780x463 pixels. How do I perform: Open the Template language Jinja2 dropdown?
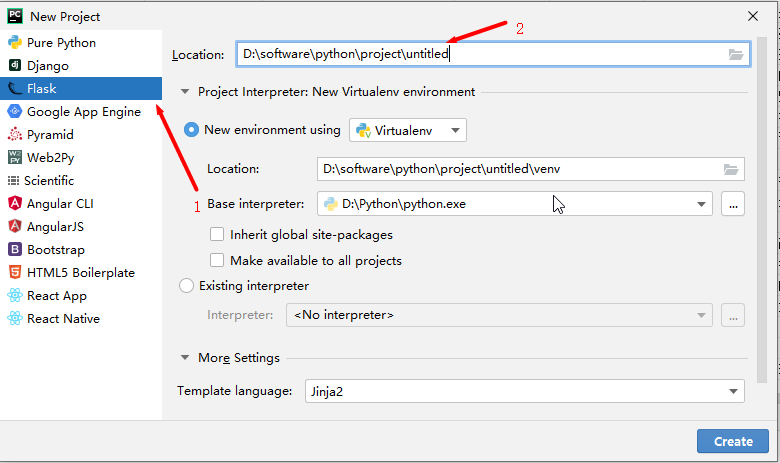(x=525, y=391)
